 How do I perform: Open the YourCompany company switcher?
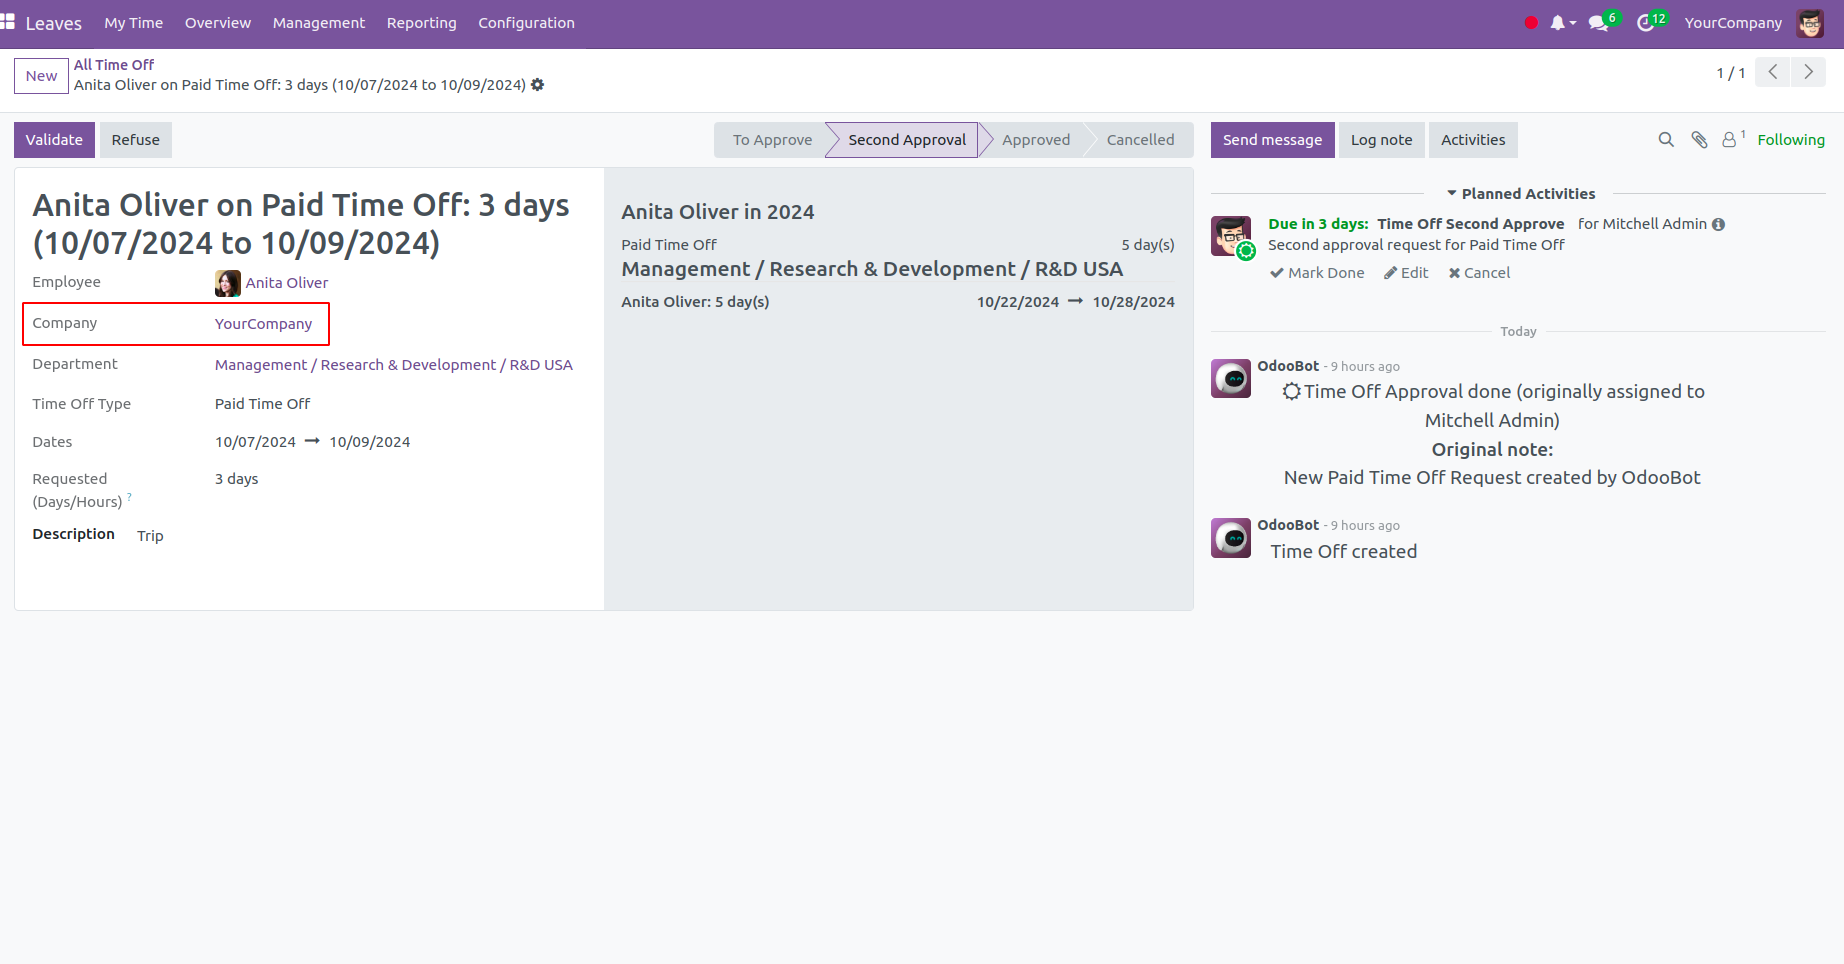(1732, 23)
